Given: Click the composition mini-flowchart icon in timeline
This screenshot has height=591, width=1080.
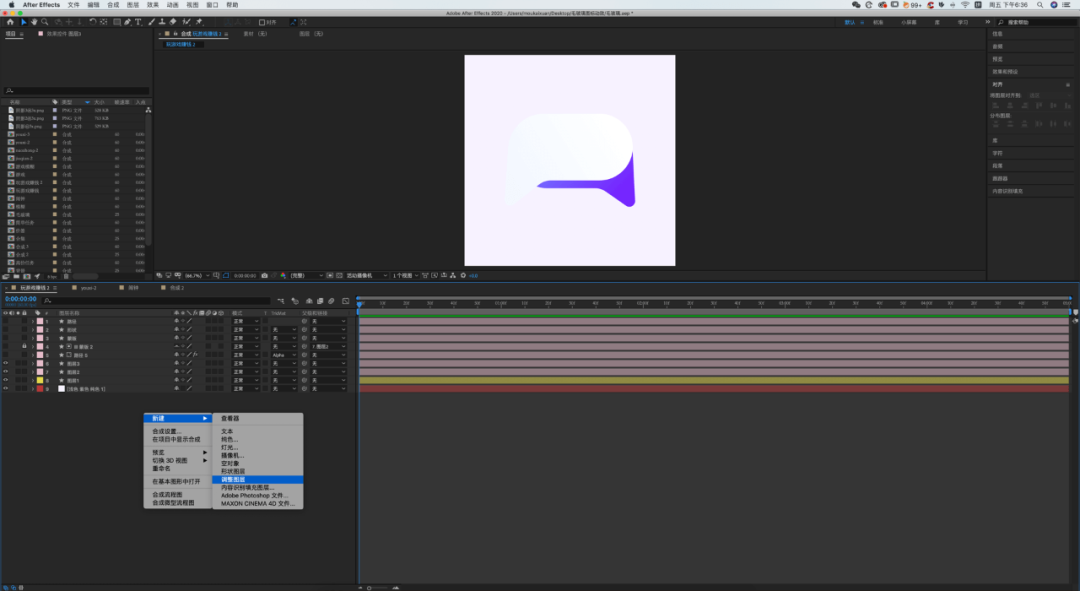Looking at the screenshot, I should (x=280, y=301).
